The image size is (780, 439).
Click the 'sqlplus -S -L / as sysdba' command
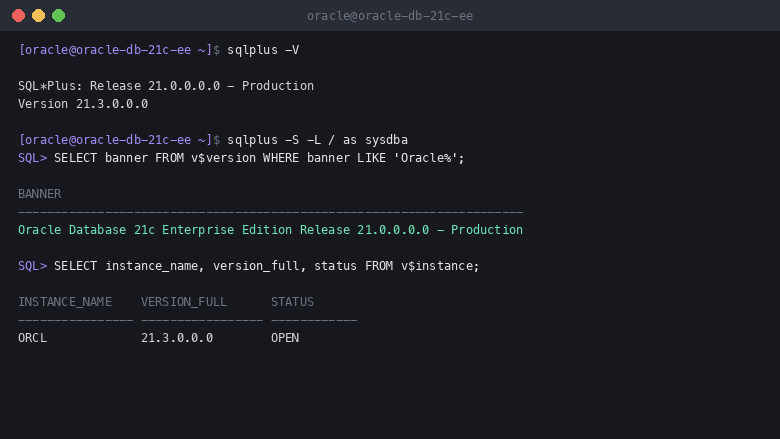tap(317, 140)
